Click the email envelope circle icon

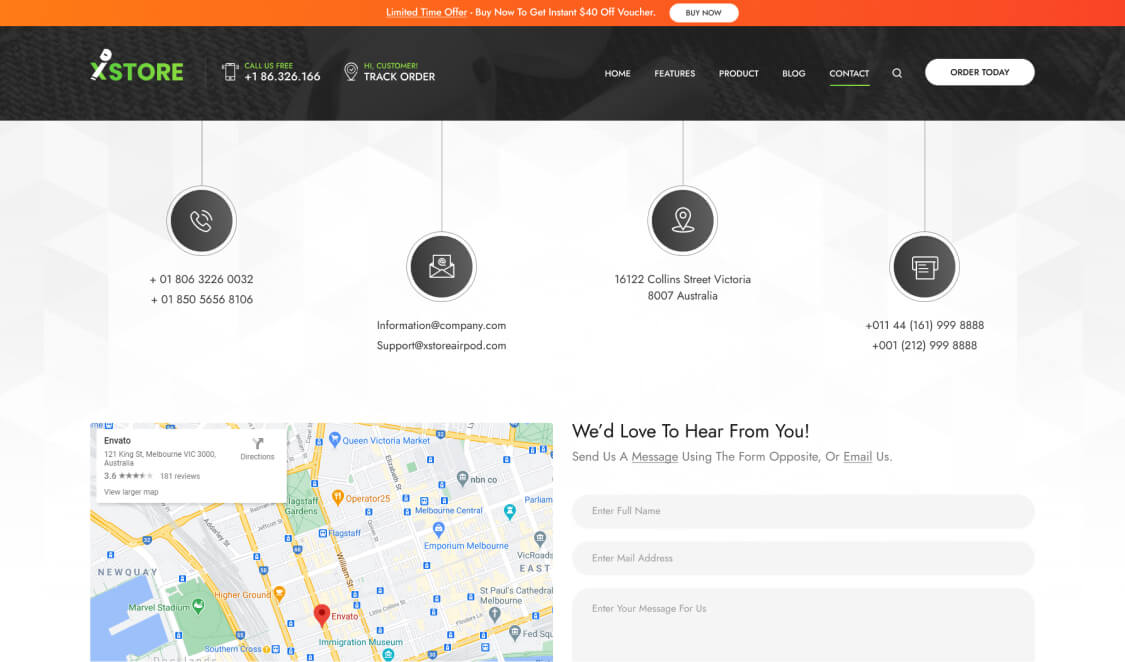[441, 267]
